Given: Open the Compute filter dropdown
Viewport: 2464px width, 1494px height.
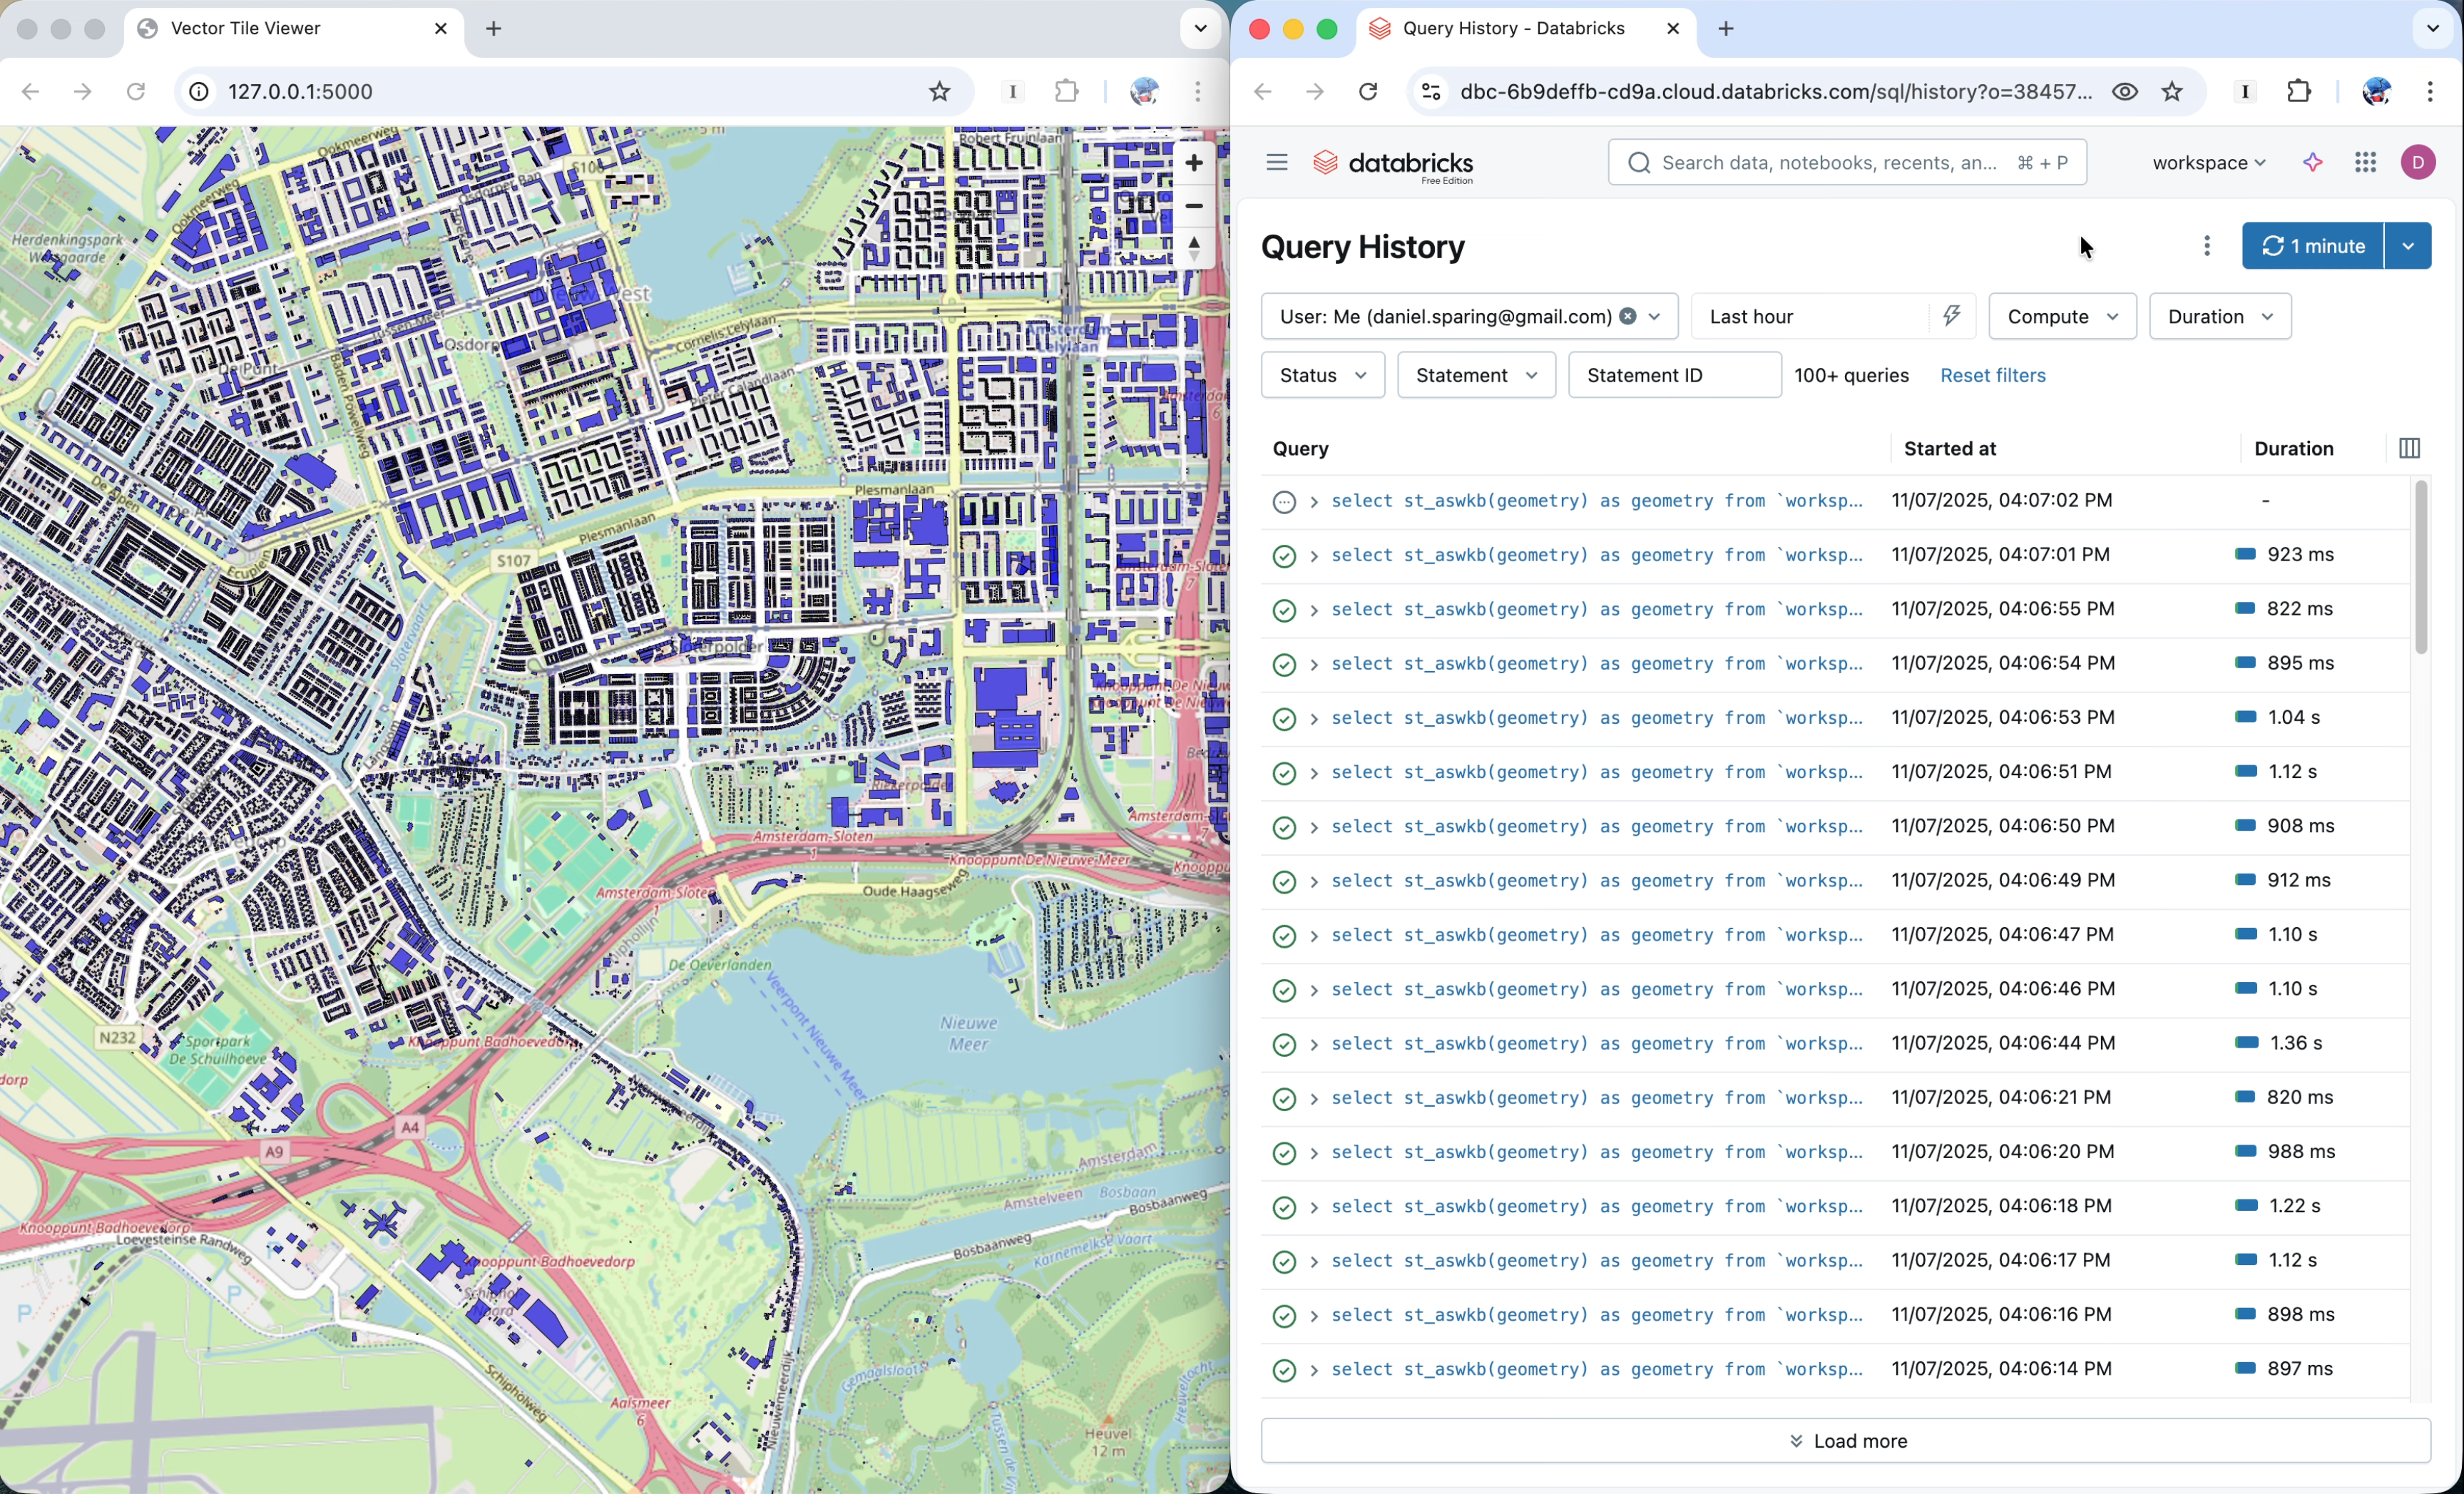Looking at the screenshot, I should click(2062, 317).
